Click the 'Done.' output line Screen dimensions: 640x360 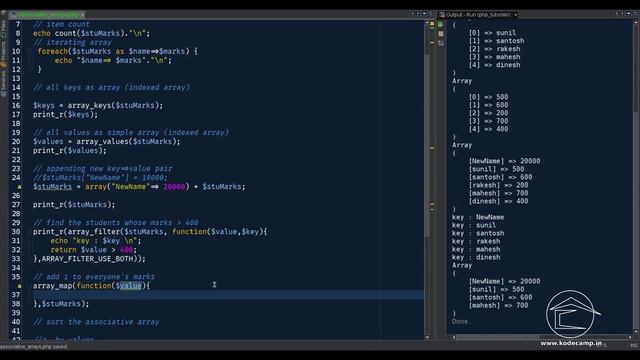click(461, 322)
